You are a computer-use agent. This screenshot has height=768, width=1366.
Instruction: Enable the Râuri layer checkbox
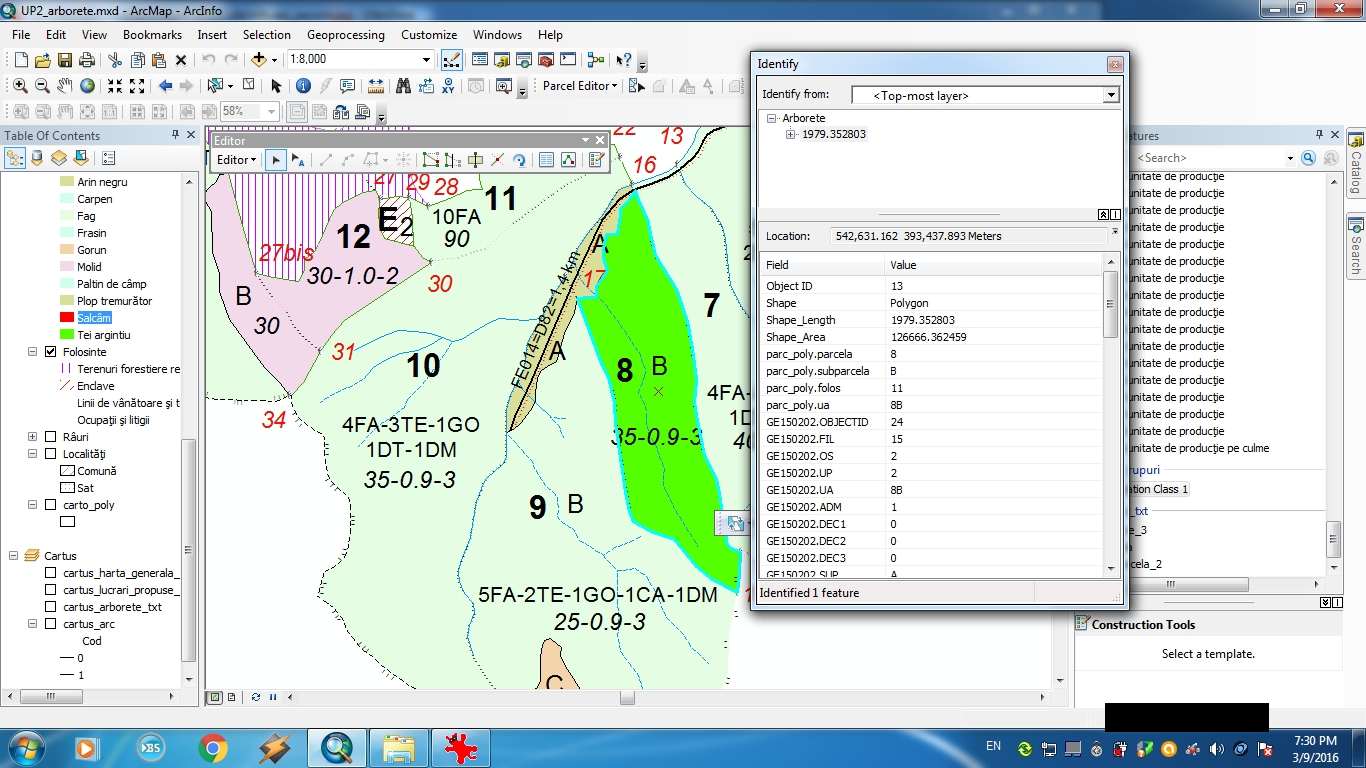coord(51,437)
